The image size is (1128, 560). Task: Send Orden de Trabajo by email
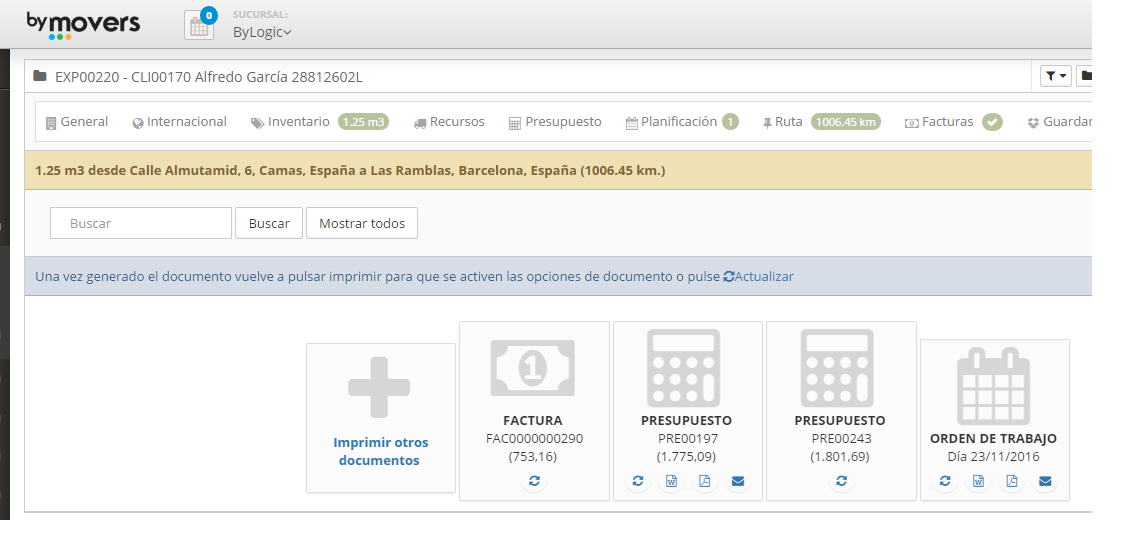click(x=1045, y=481)
